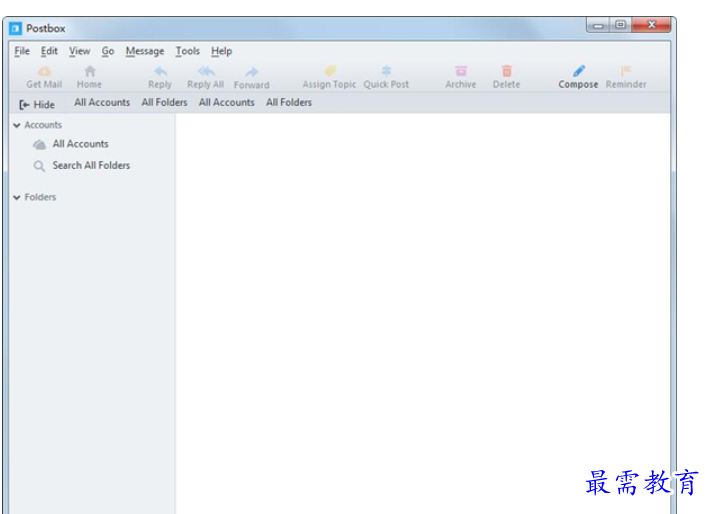This screenshot has width=707, height=514.
Task: Open the Help menu
Action: click(221, 51)
